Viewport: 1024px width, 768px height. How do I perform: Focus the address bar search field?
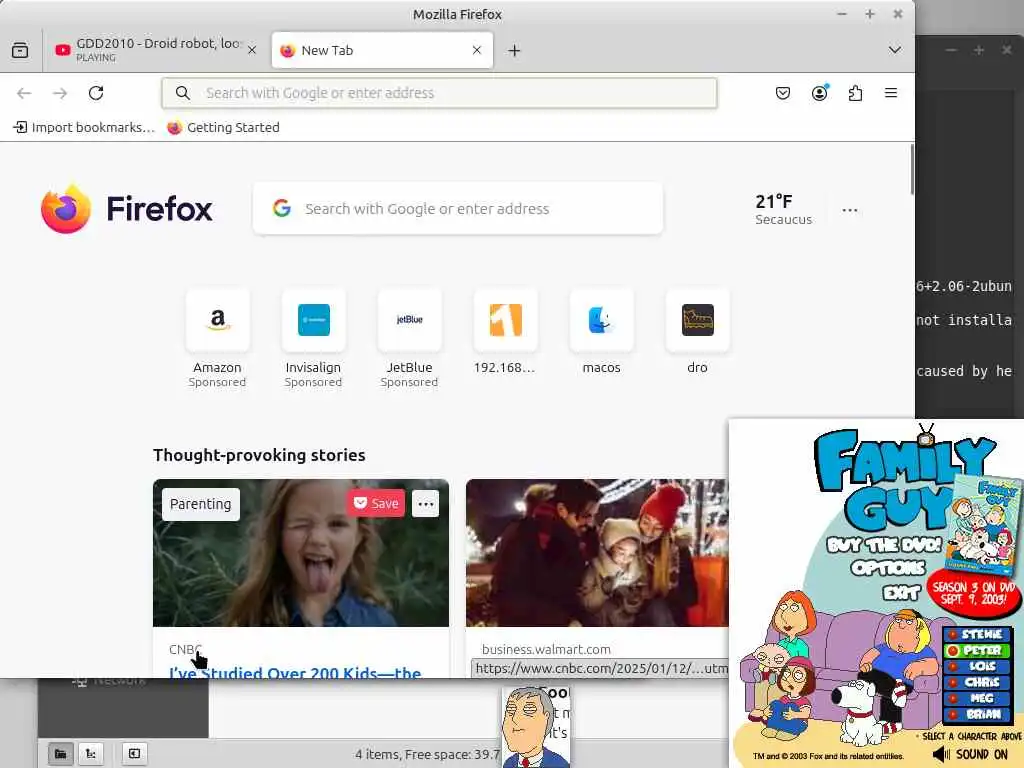point(440,93)
